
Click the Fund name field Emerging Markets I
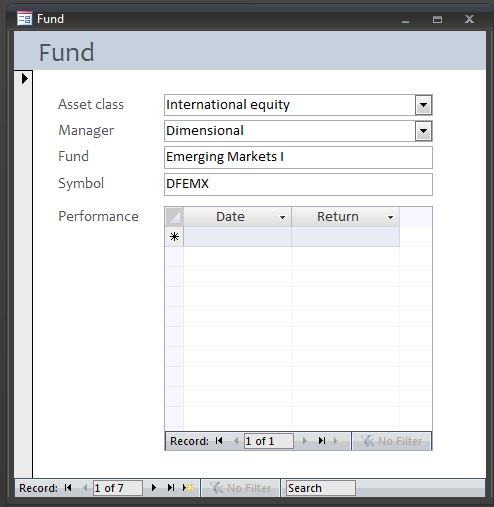click(298, 157)
